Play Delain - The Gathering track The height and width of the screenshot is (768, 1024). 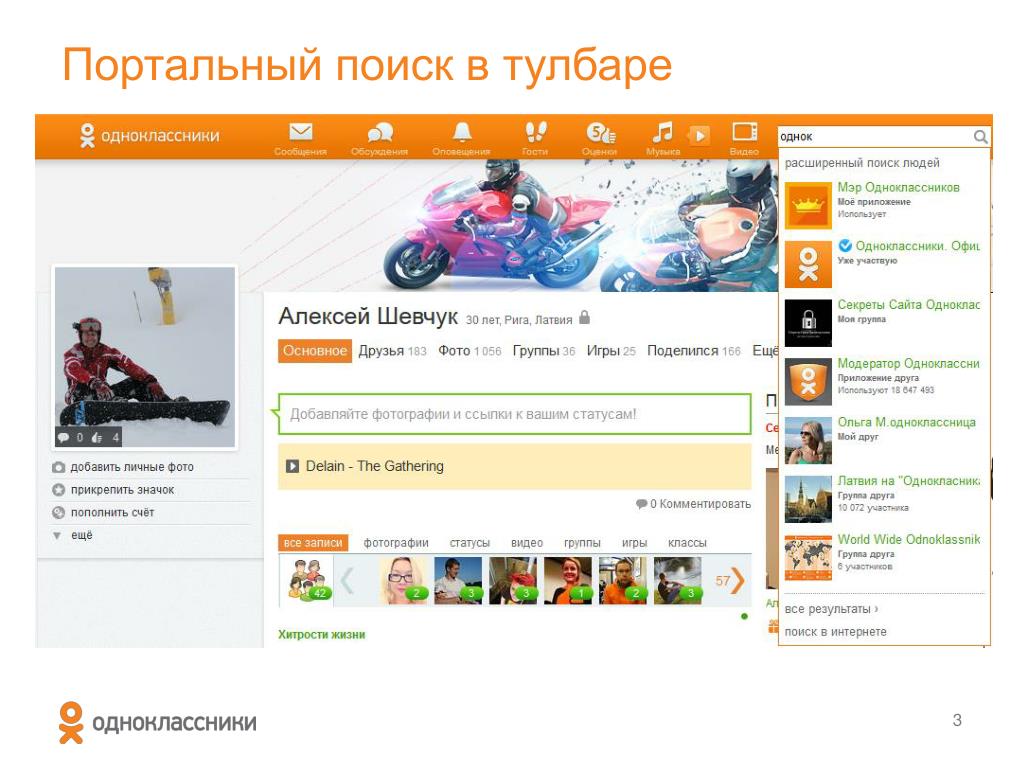point(293,466)
